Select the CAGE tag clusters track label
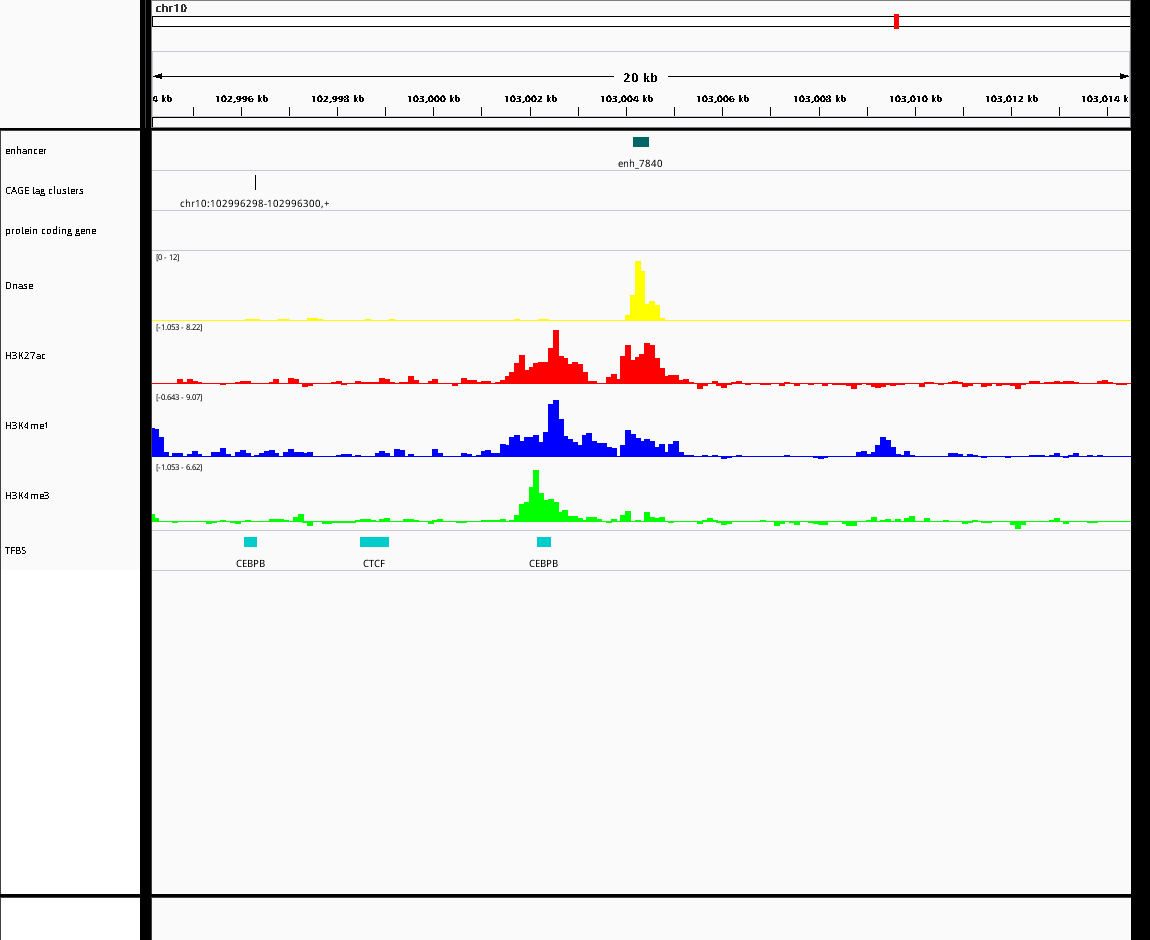This screenshot has height=940, width=1150. 44,191
